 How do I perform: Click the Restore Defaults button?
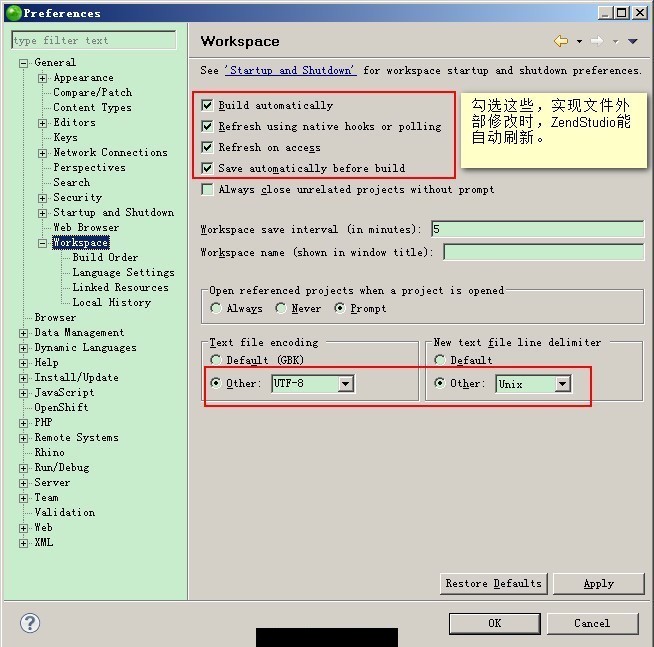tap(494, 583)
